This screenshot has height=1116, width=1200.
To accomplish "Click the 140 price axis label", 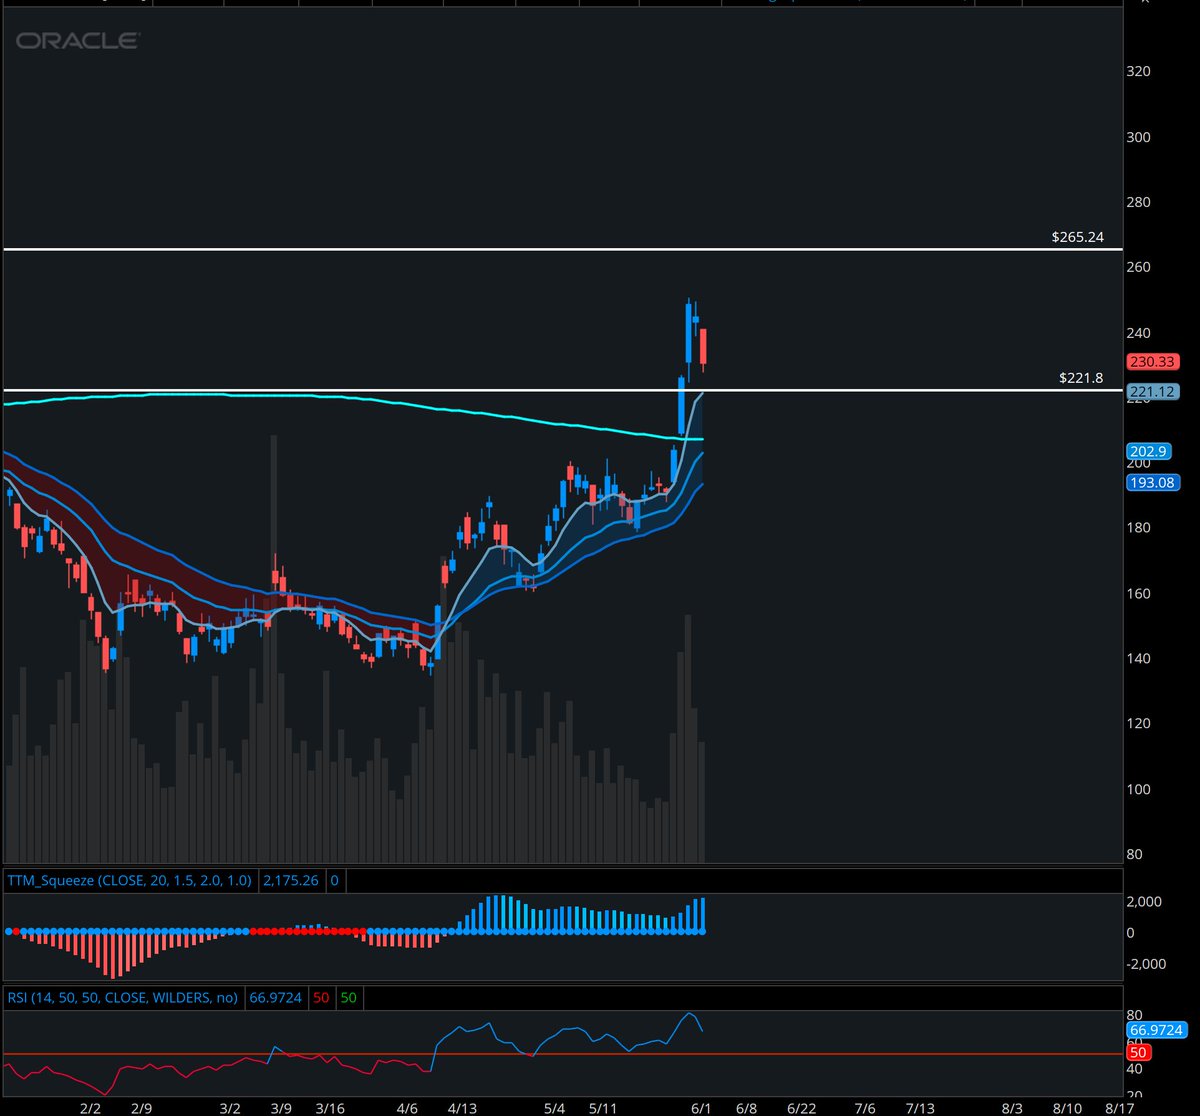I will [x=1140, y=658].
